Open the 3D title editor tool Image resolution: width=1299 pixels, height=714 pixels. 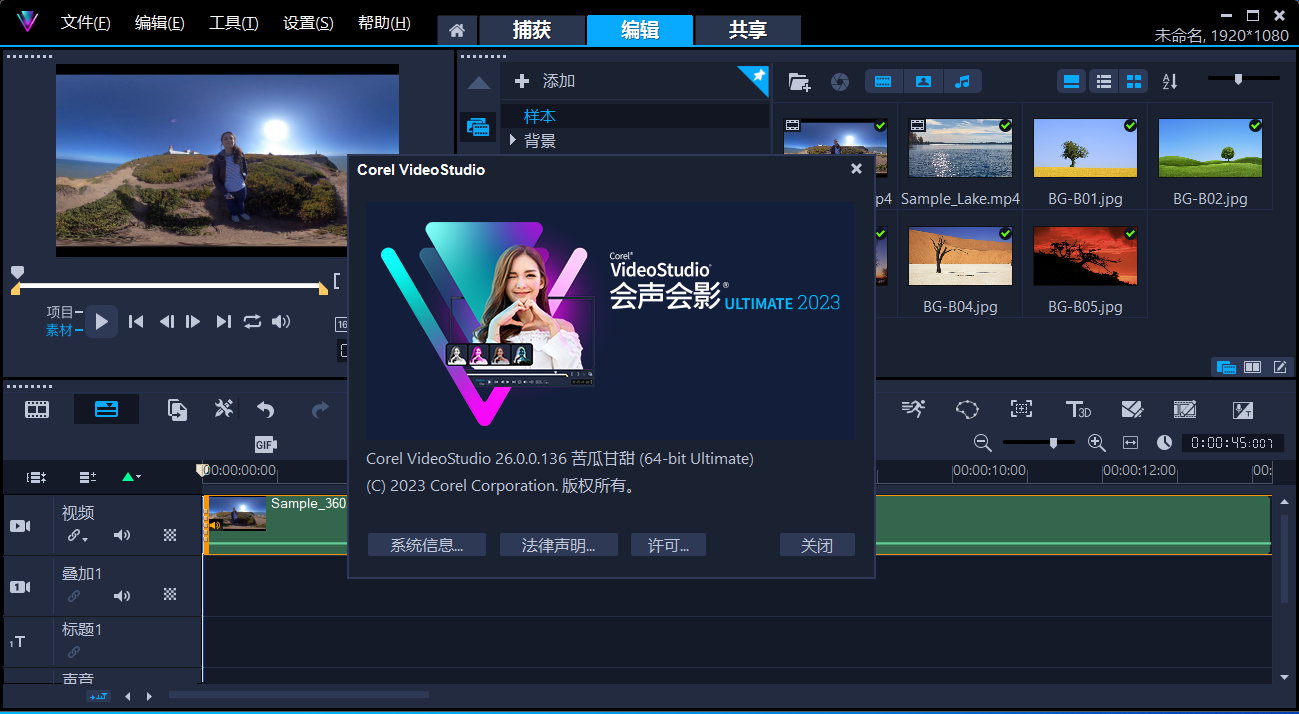click(x=1077, y=409)
